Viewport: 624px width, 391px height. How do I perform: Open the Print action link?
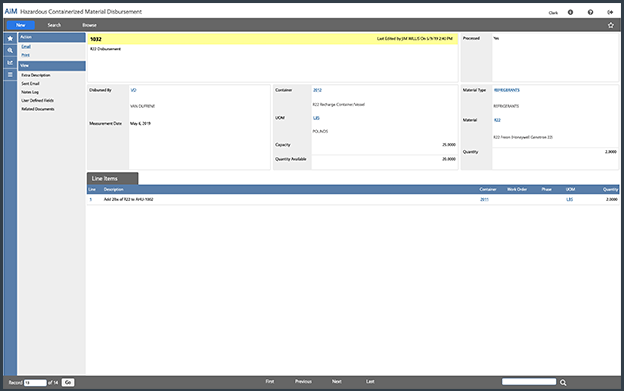pos(25,55)
